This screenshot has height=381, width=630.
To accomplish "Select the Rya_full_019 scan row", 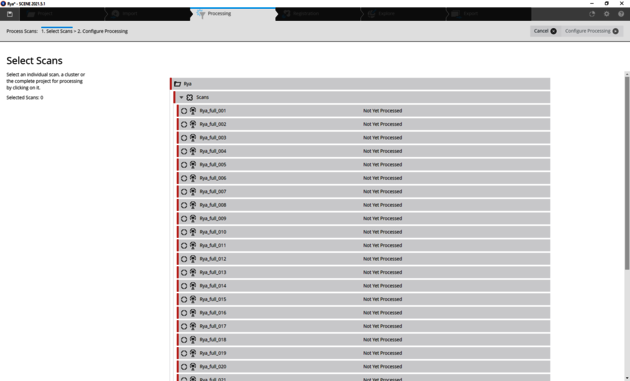I will click(363, 353).
